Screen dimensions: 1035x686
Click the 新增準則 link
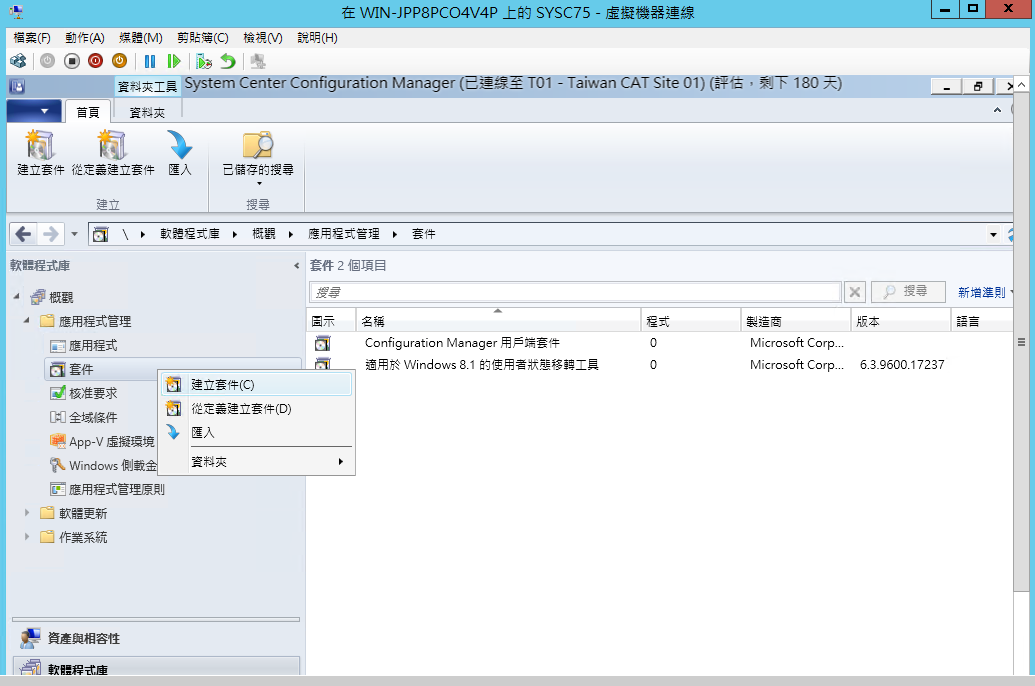(982, 292)
